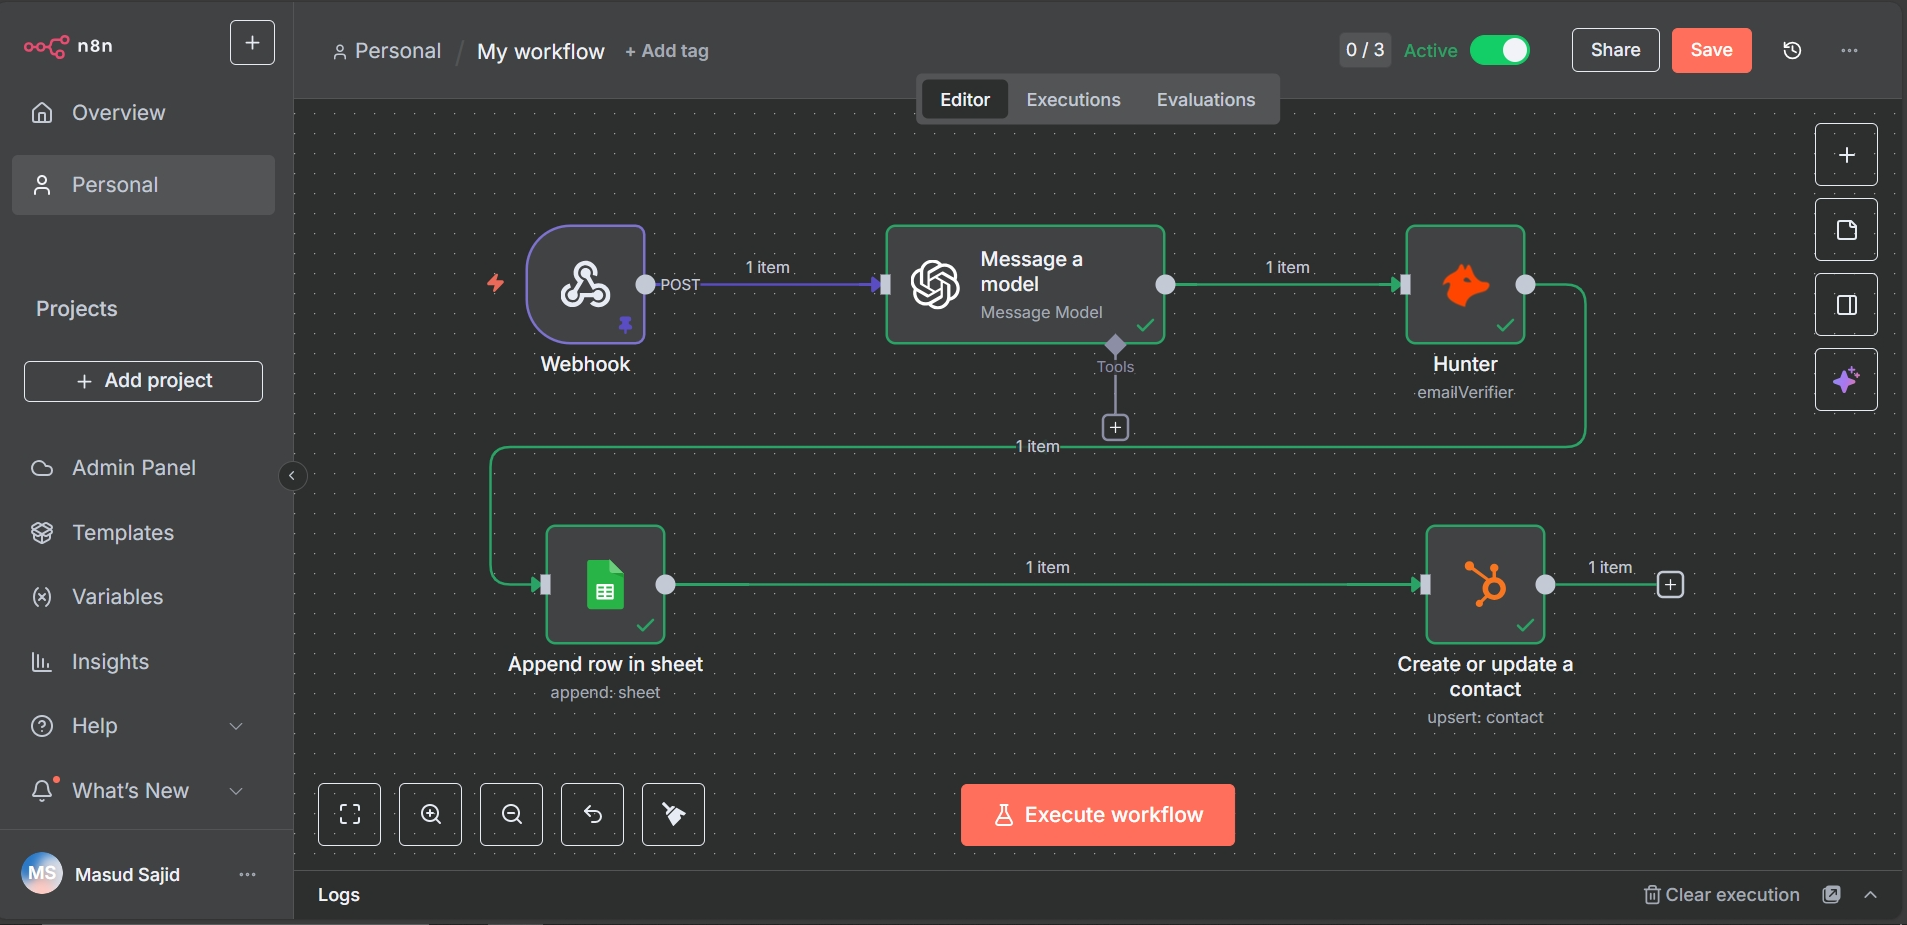Click the tidy up workflow icon
This screenshot has height=925, width=1907.
point(674,815)
